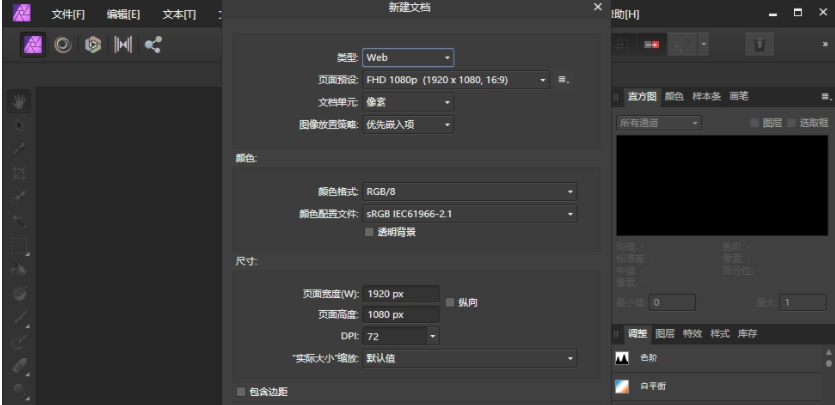The image size is (835, 405).
Task: Open the 文档单元 dropdown showing 像素
Action: tap(408, 102)
